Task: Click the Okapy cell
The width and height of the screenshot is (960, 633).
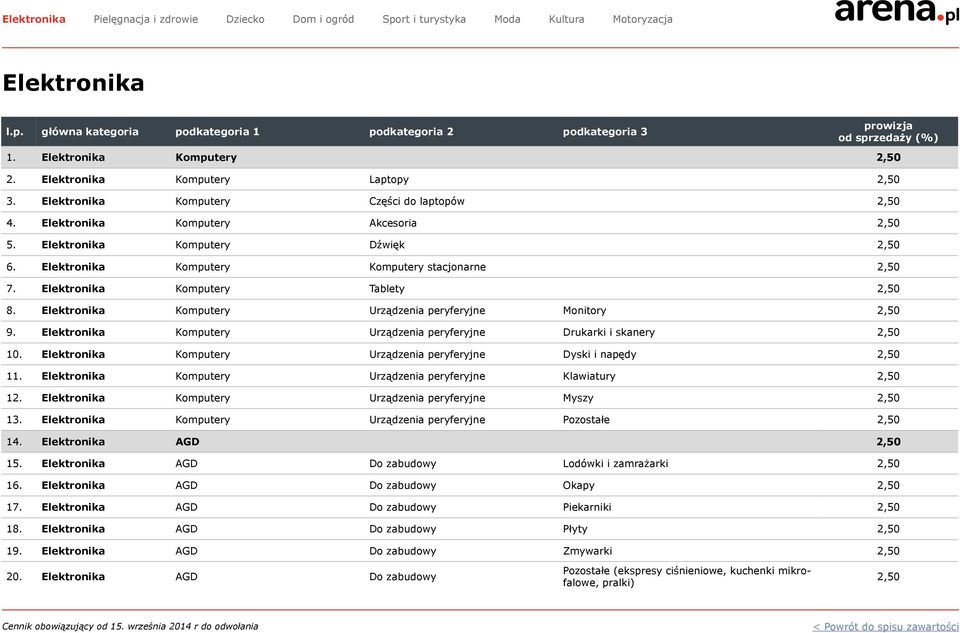Action: click(x=579, y=485)
